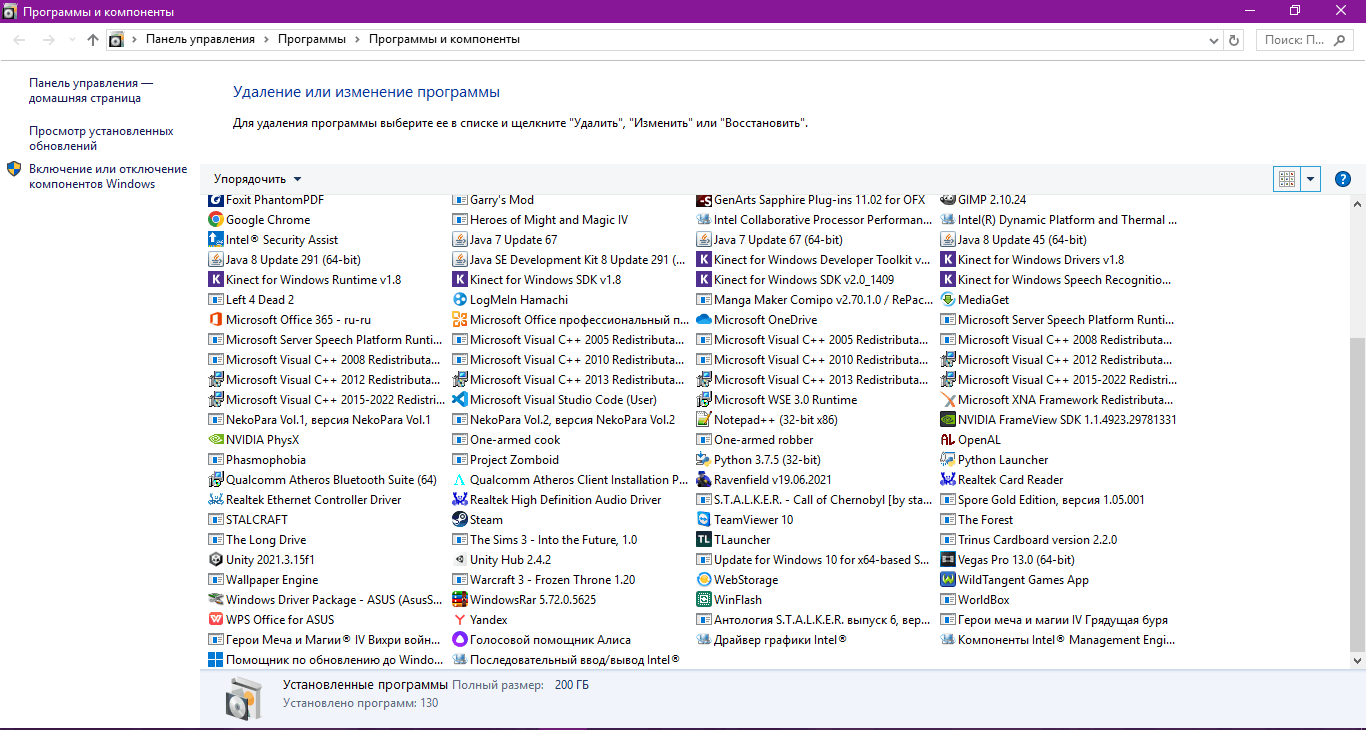Click Программы и компоненты breadcrumb

[444, 40]
